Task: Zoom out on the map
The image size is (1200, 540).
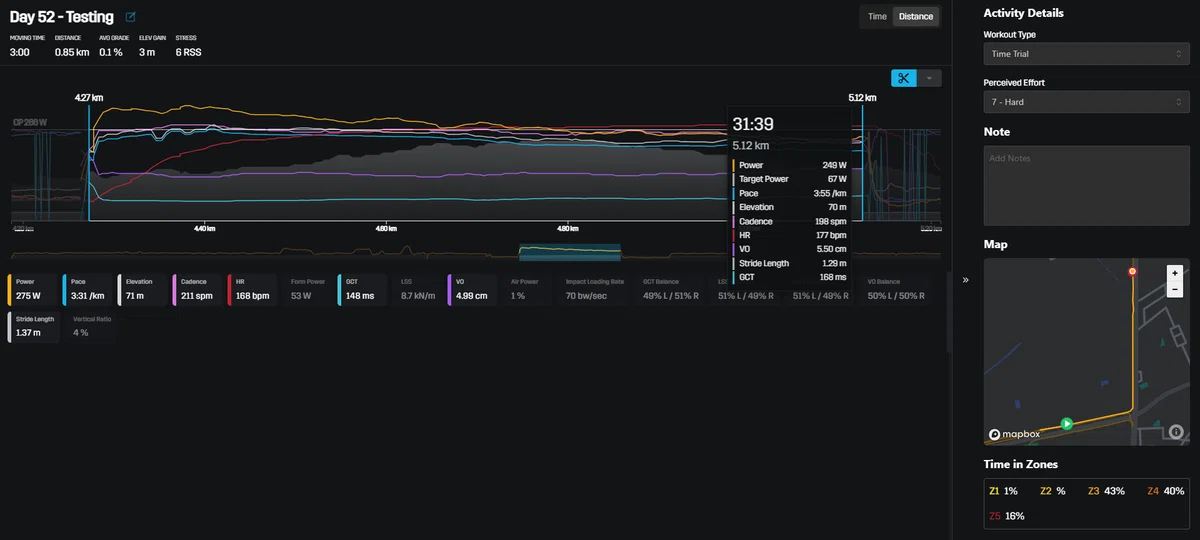Action: 1175,289
